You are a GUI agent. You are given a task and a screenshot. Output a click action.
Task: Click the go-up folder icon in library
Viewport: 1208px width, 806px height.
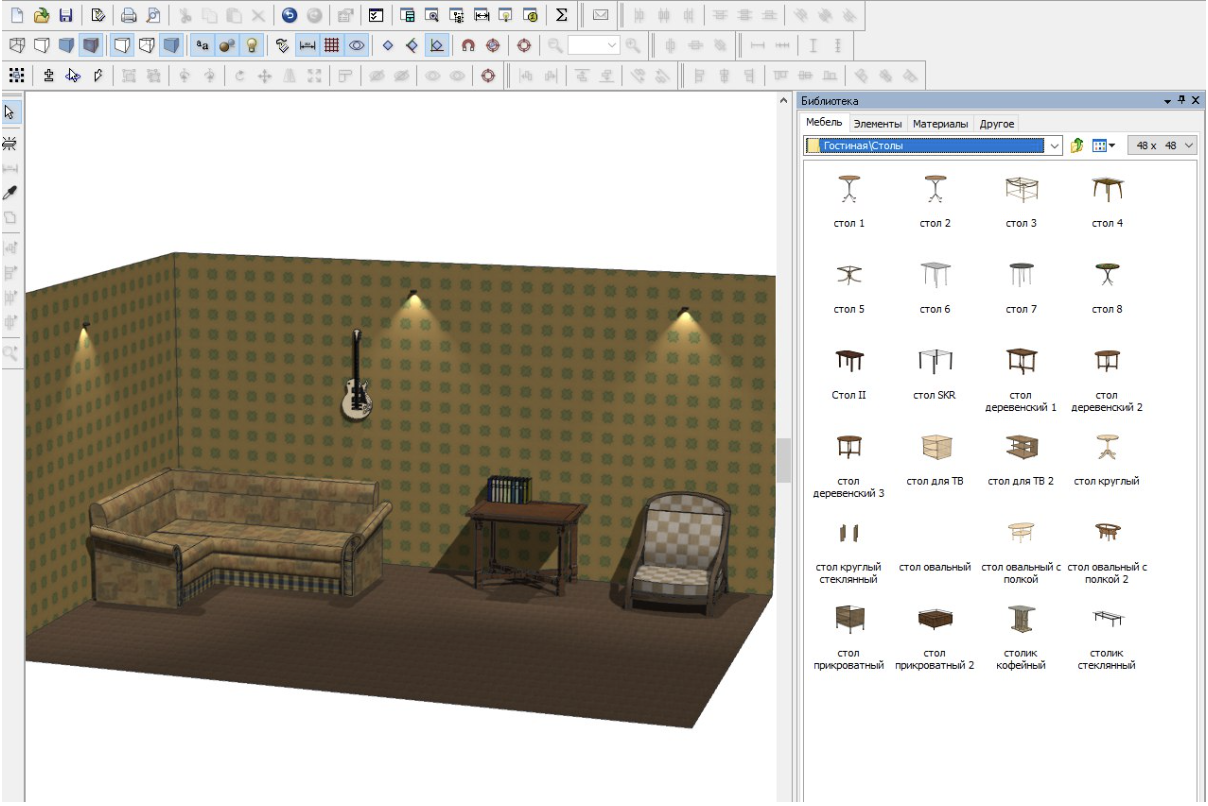pos(1077,146)
